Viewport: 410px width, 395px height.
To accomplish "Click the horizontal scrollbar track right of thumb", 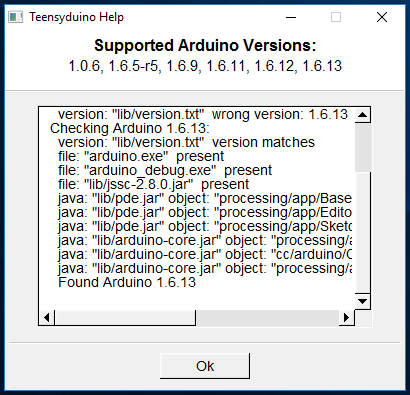I will pos(267,318).
